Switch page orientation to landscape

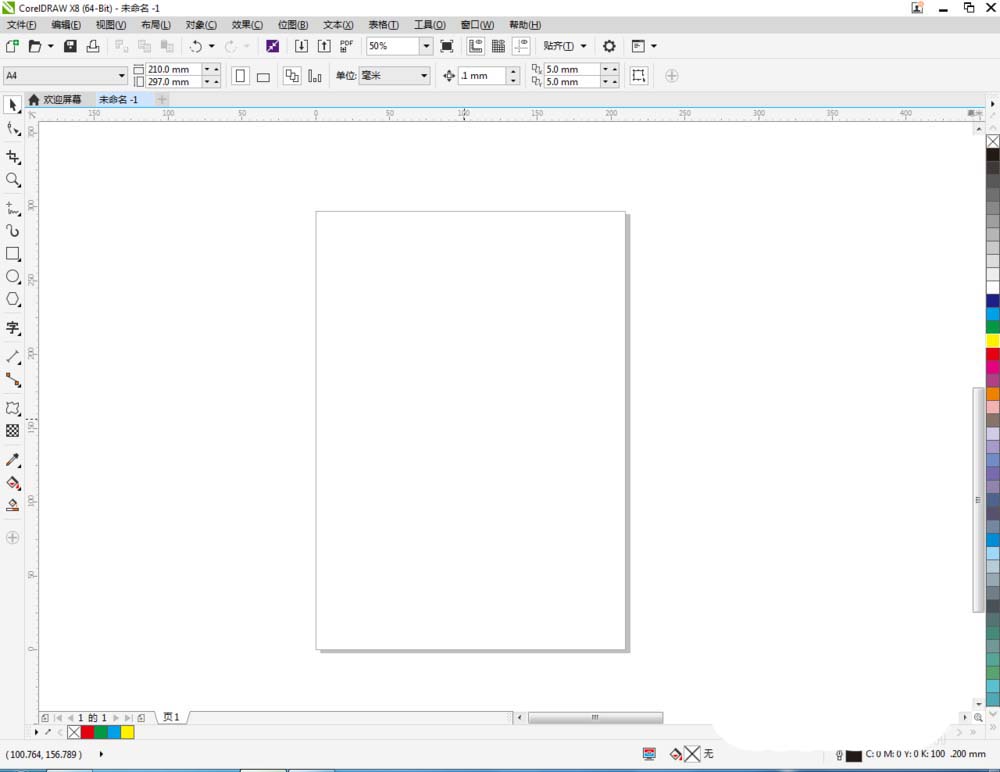click(x=263, y=75)
